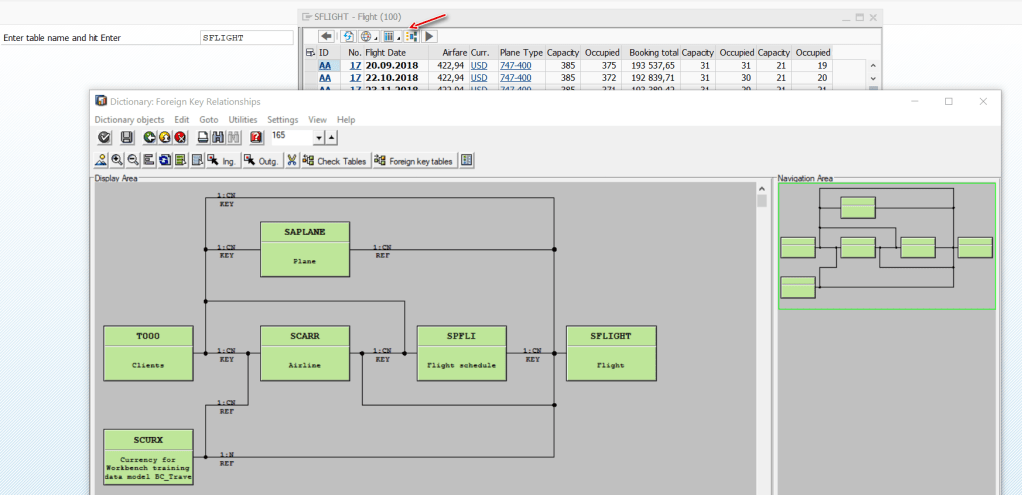Open the Dictionary objects menu

click(129, 120)
